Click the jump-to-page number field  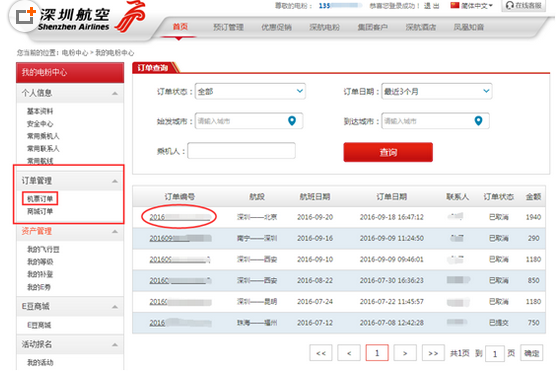[495, 354]
